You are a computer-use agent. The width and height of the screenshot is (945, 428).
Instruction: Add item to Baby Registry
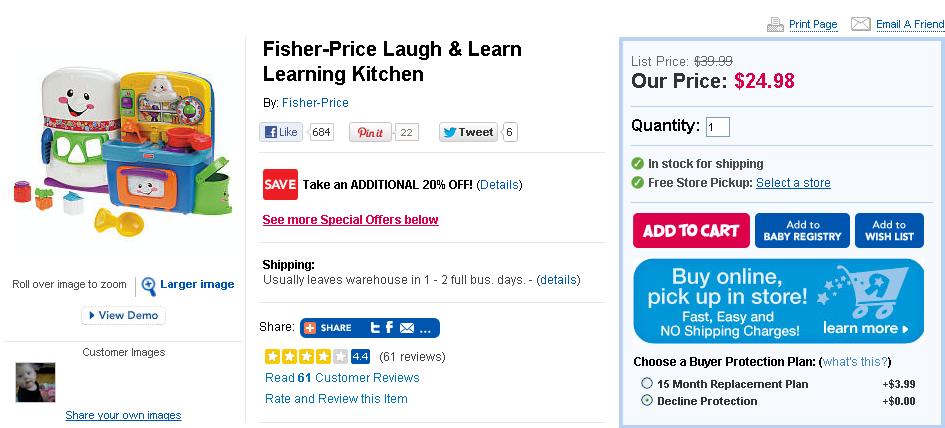coord(802,231)
